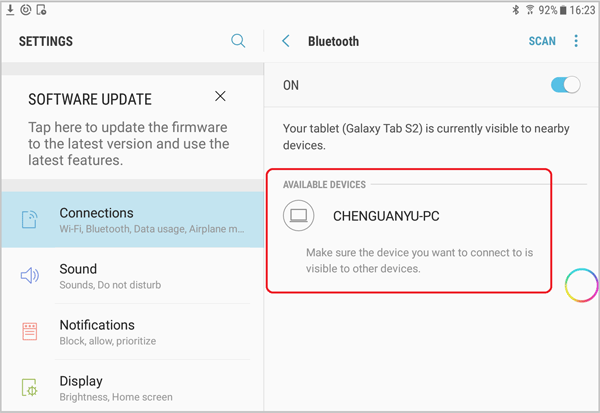Turn off the Bluetooth ON switch
The height and width of the screenshot is (413, 600).
click(x=565, y=85)
